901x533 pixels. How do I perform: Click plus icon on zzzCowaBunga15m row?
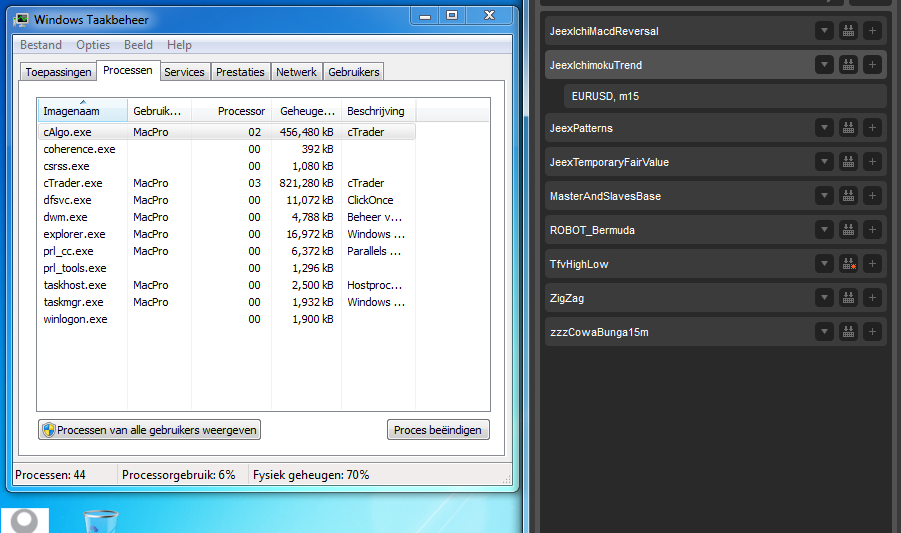[872, 331]
